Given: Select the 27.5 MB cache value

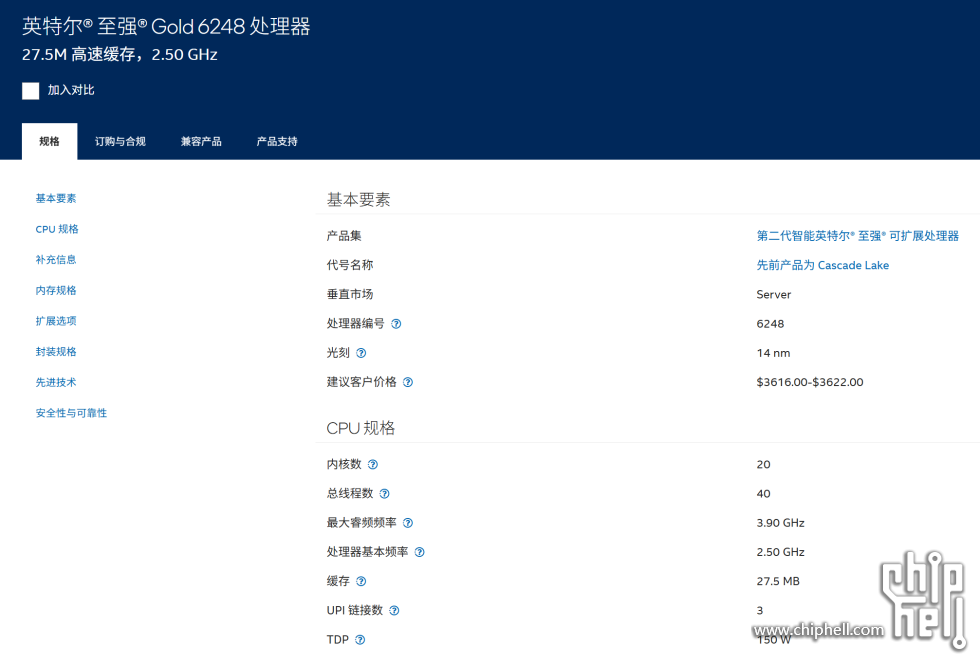Looking at the screenshot, I should click(778, 581).
